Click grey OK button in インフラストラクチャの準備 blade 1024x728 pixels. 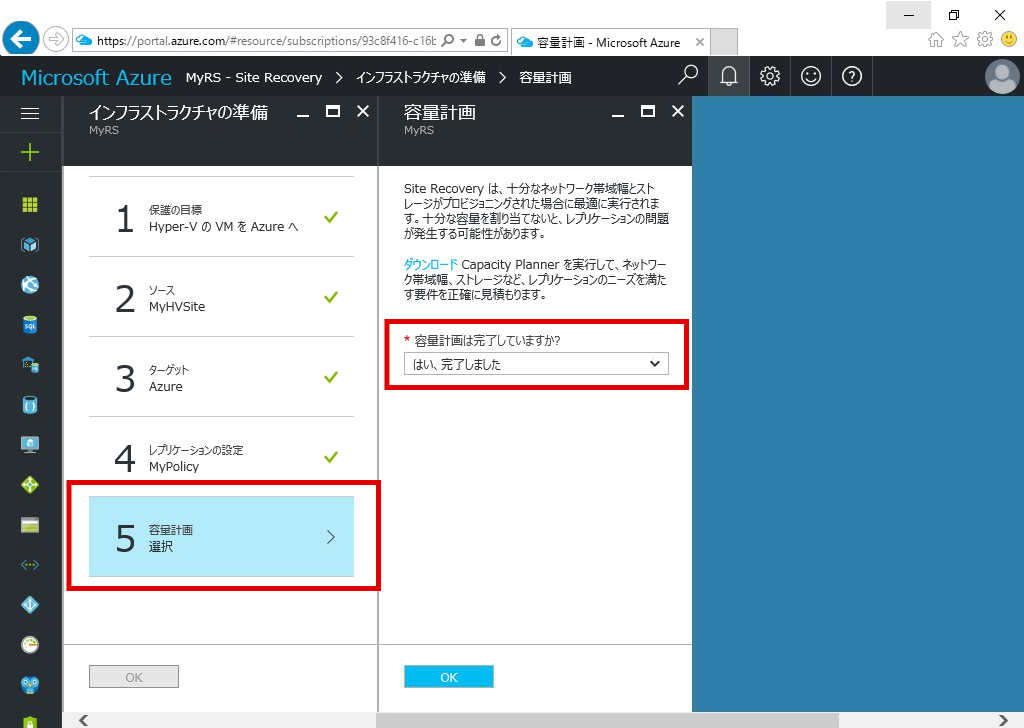(x=134, y=677)
